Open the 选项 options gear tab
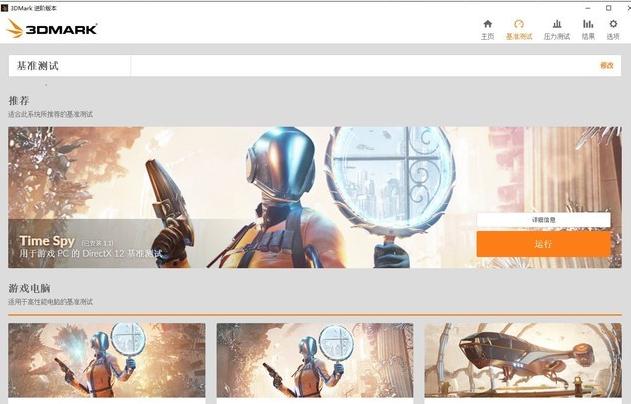 click(x=613, y=30)
